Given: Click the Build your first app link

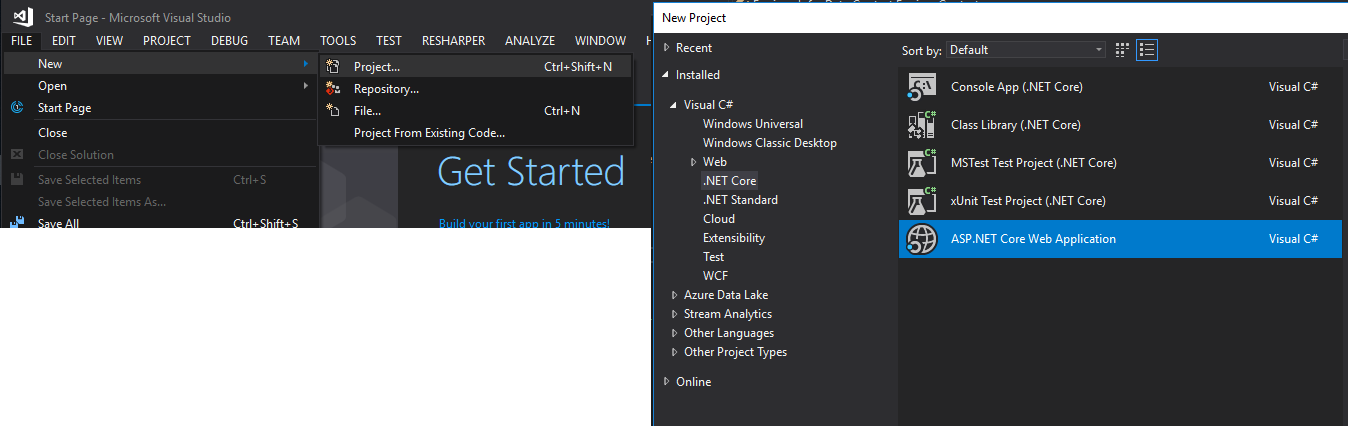Looking at the screenshot, I should tap(524, 223).
